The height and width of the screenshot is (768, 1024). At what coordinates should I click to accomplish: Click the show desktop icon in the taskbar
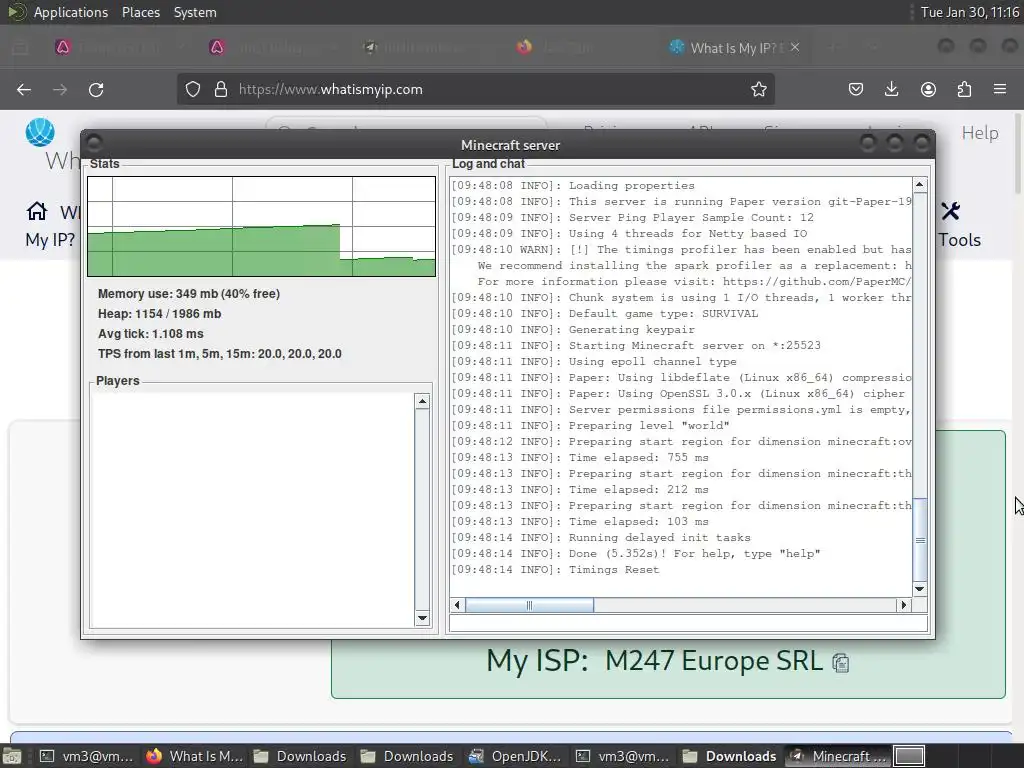(12, 757)
